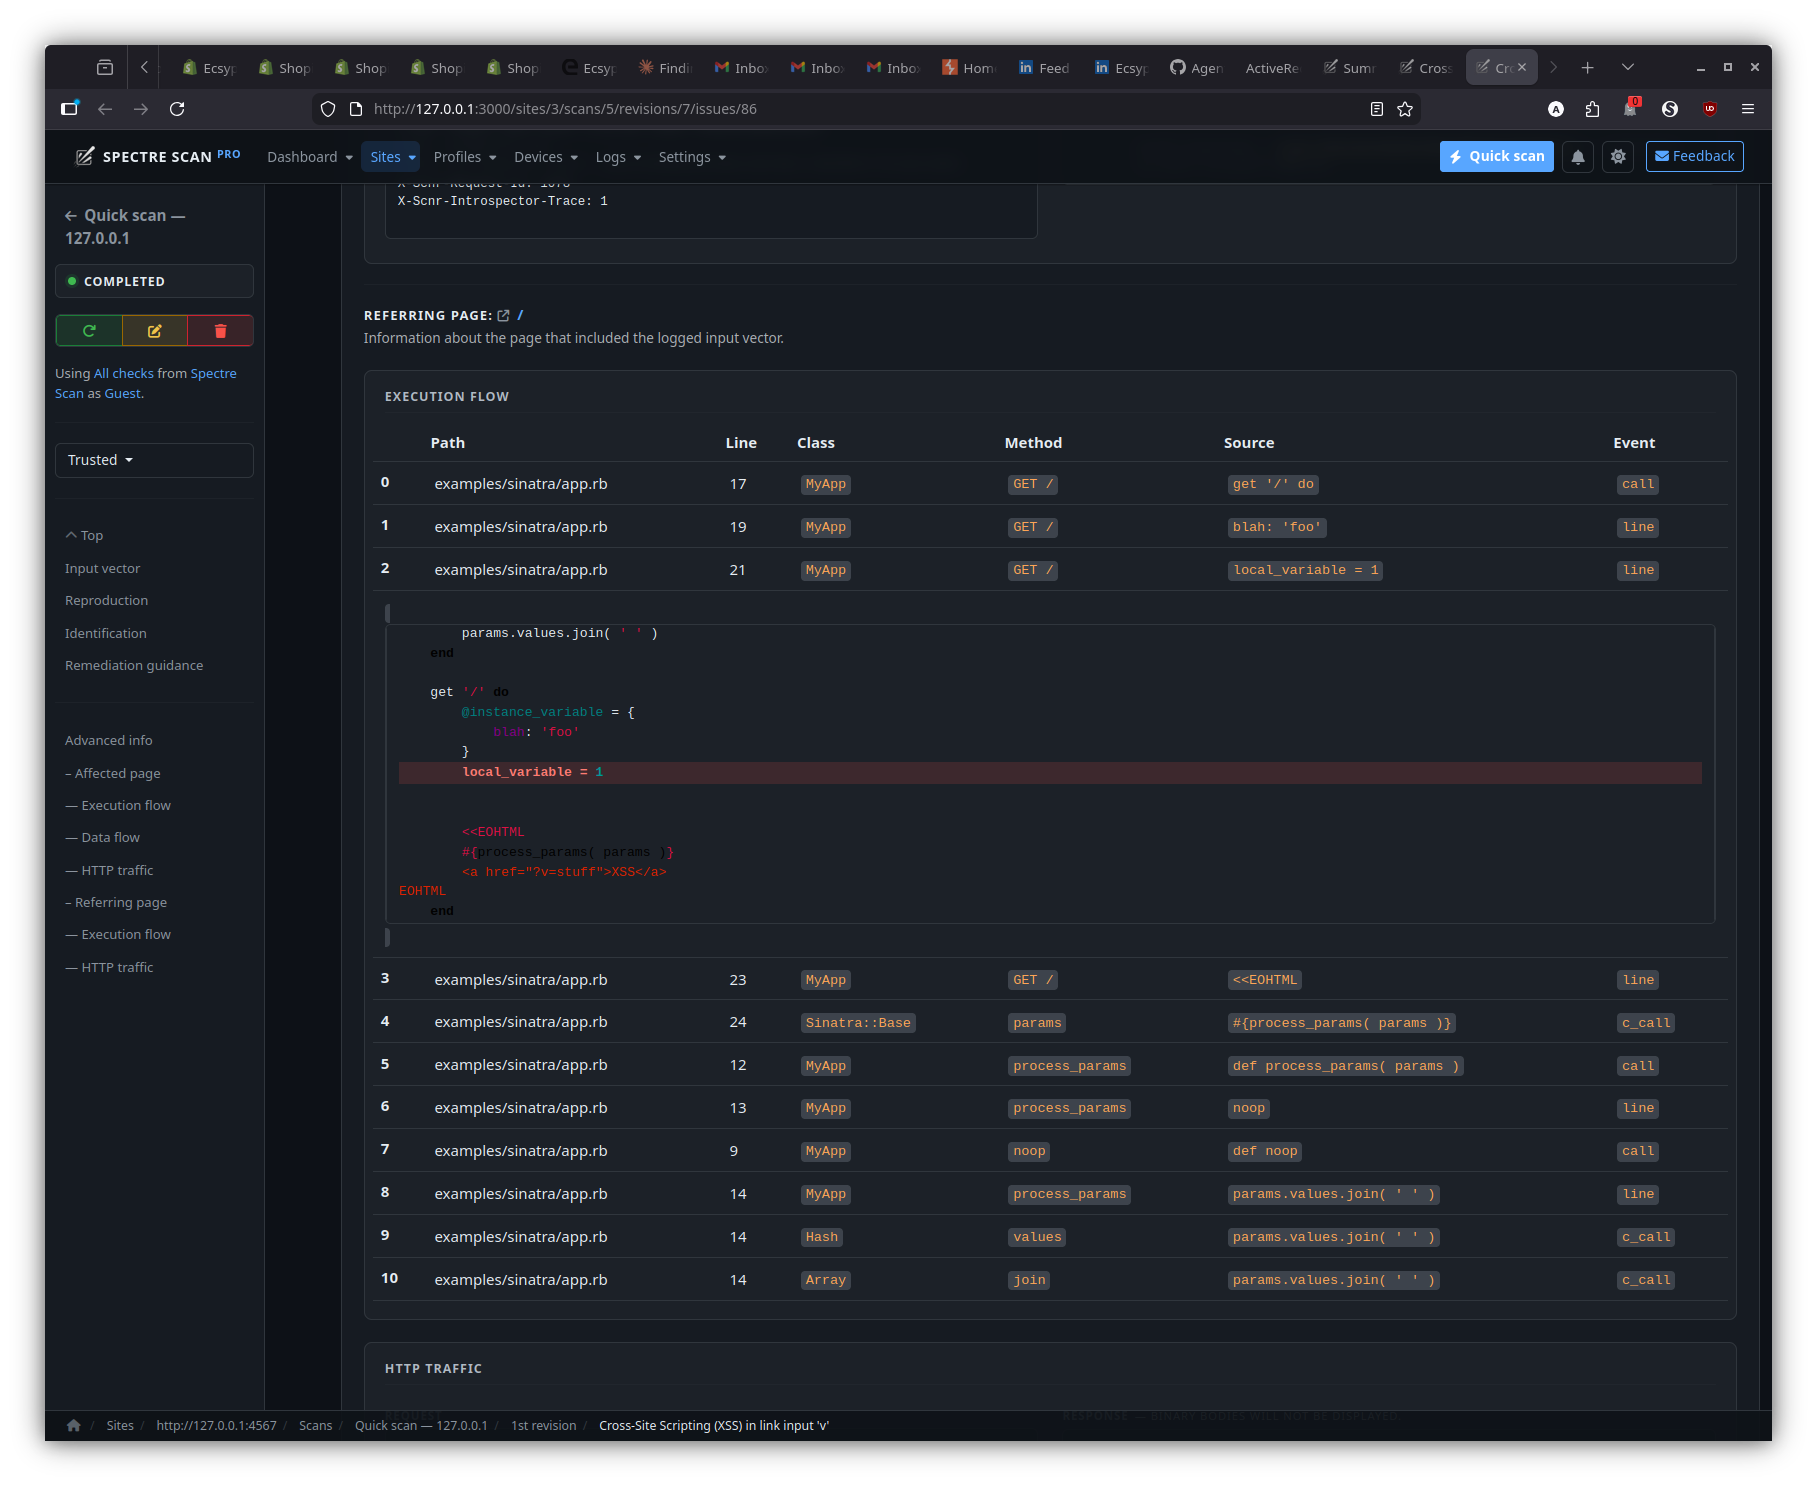
Task: Switch to the 'ActiveRe' browser tab
Action: [1272, 68]
